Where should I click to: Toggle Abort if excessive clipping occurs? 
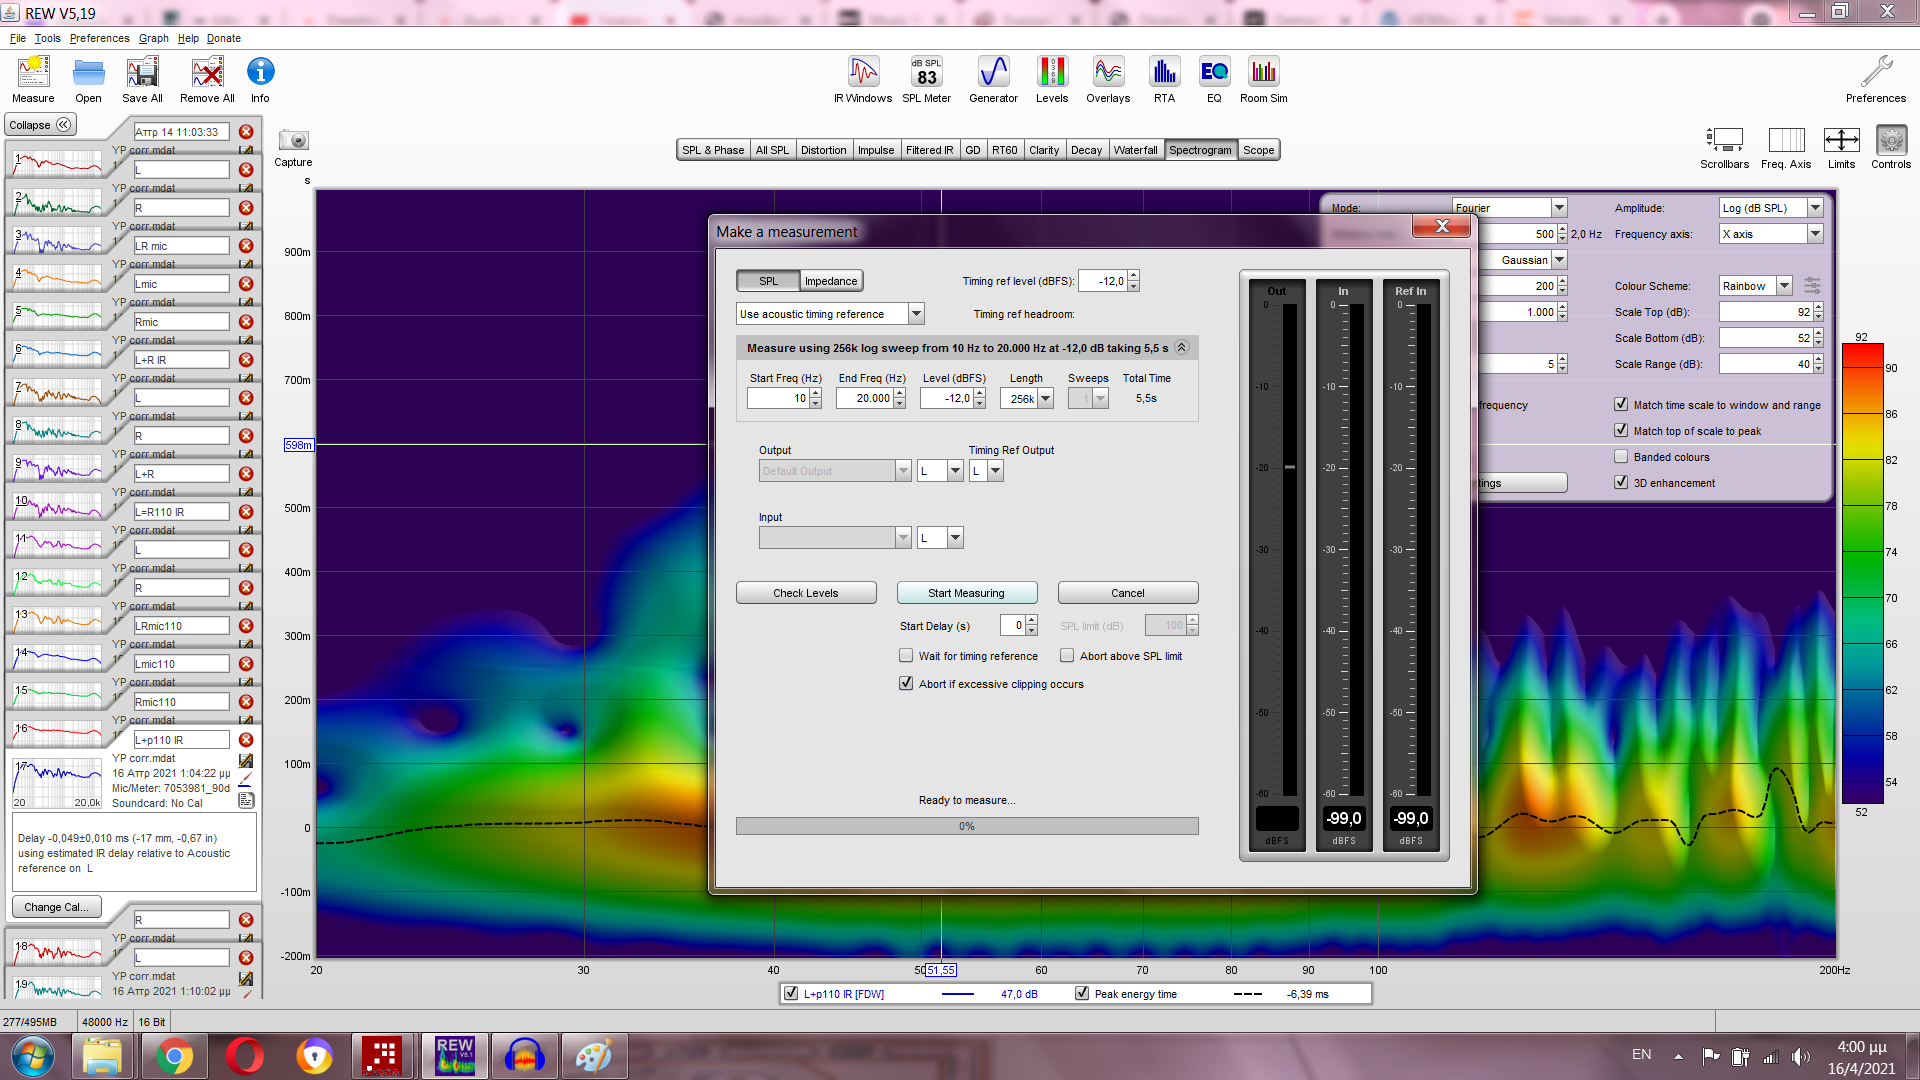tap(906, 684)
